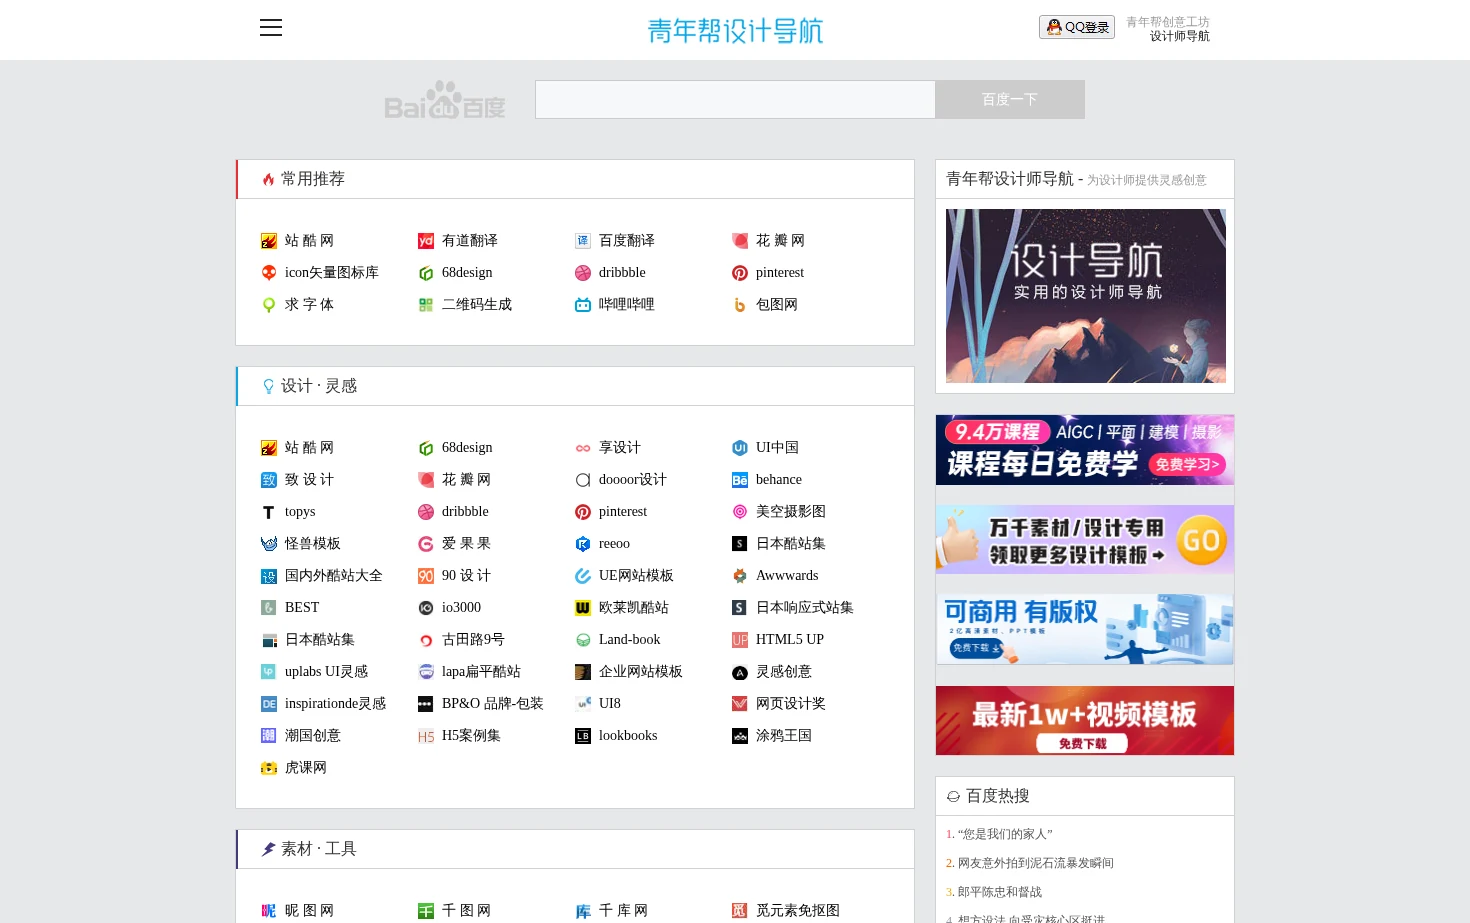Open the io3000 link
Viewport: 1470px width, 923px height.
coord(461,608)
